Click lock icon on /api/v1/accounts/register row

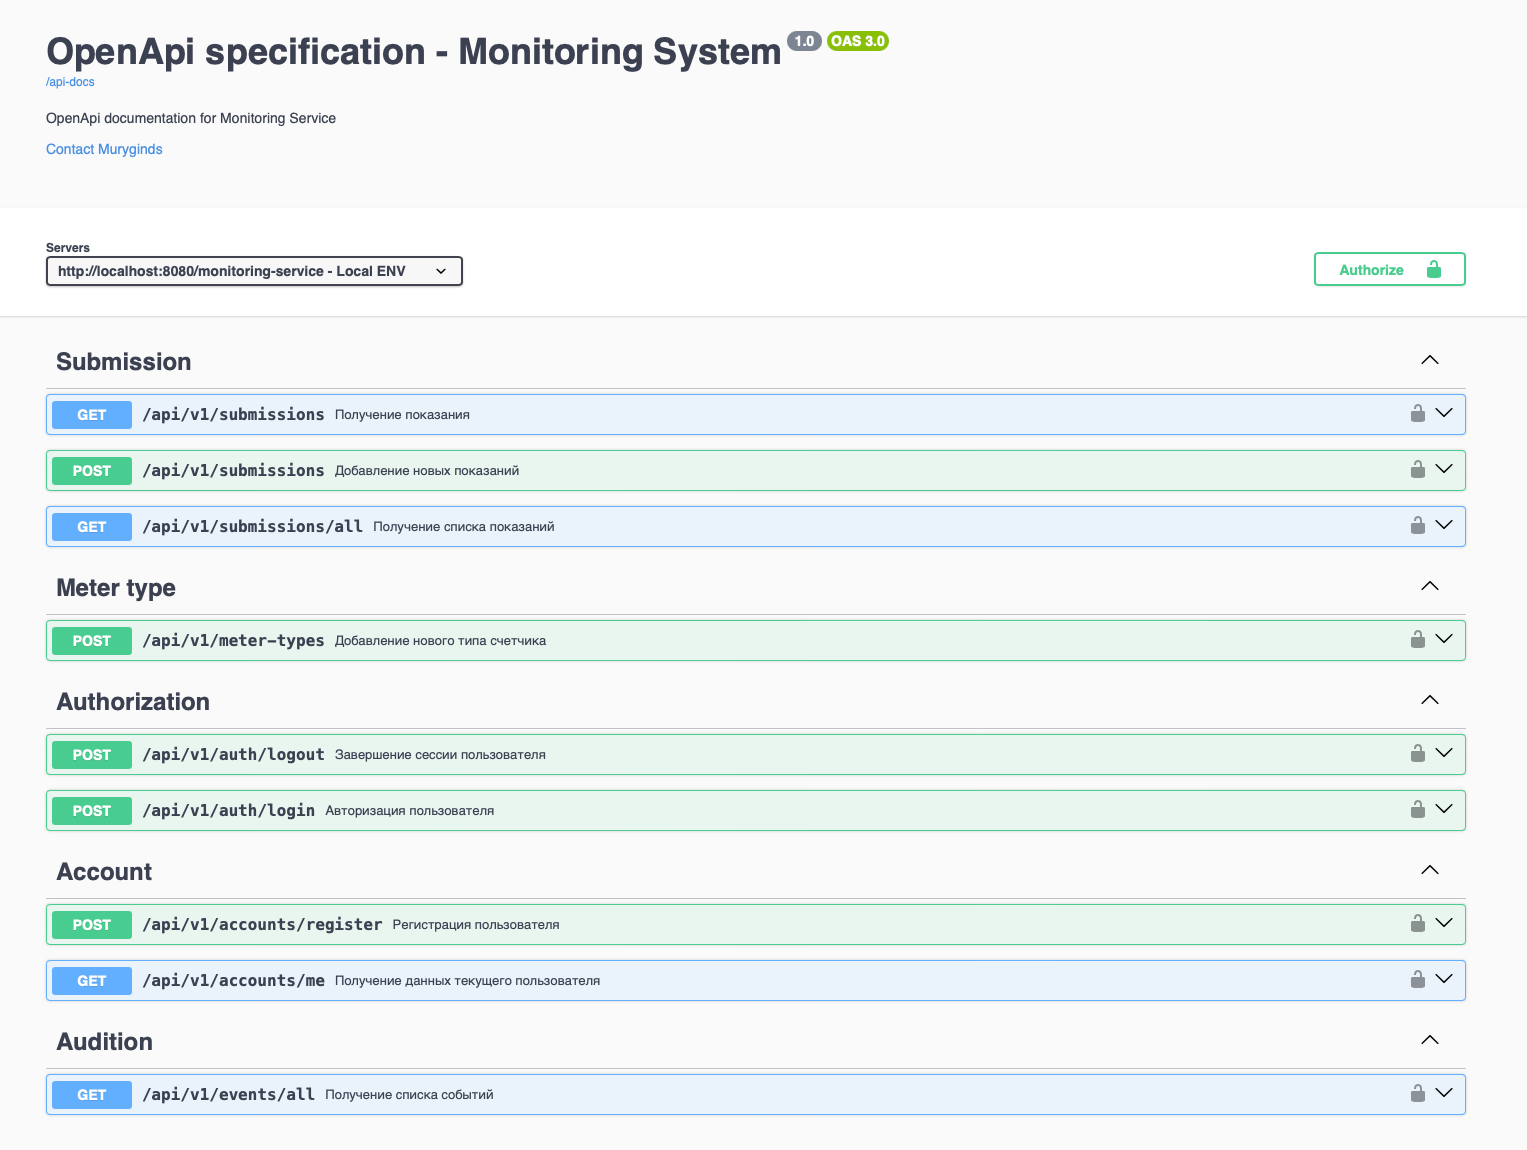1417,923
